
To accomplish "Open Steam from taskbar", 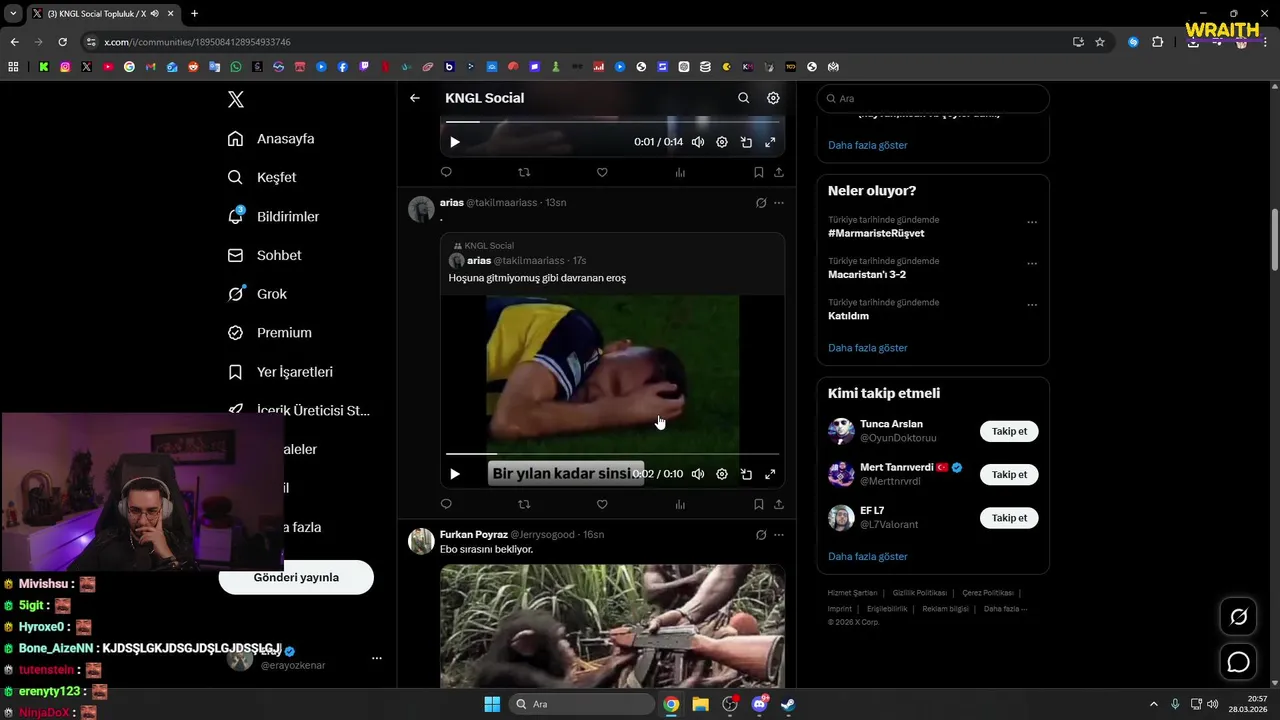I will click(x=788, y=704).
